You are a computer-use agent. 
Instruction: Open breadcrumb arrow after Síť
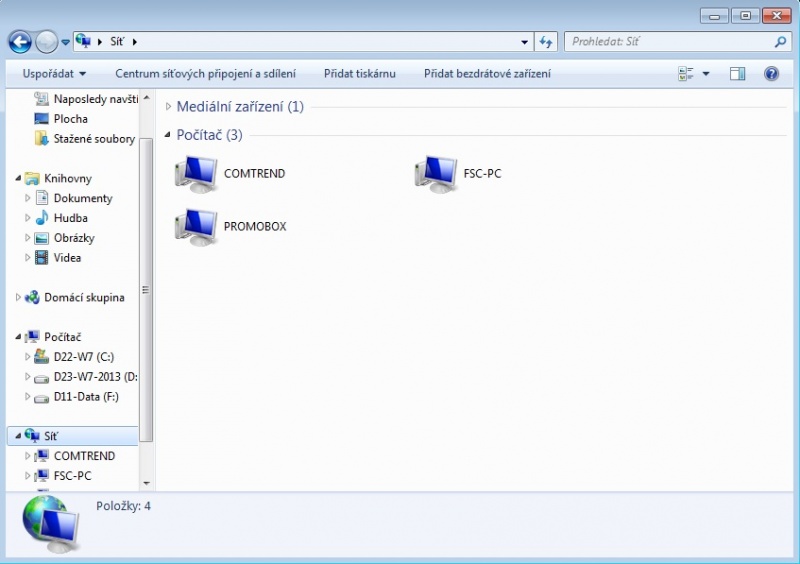(135, 42)
